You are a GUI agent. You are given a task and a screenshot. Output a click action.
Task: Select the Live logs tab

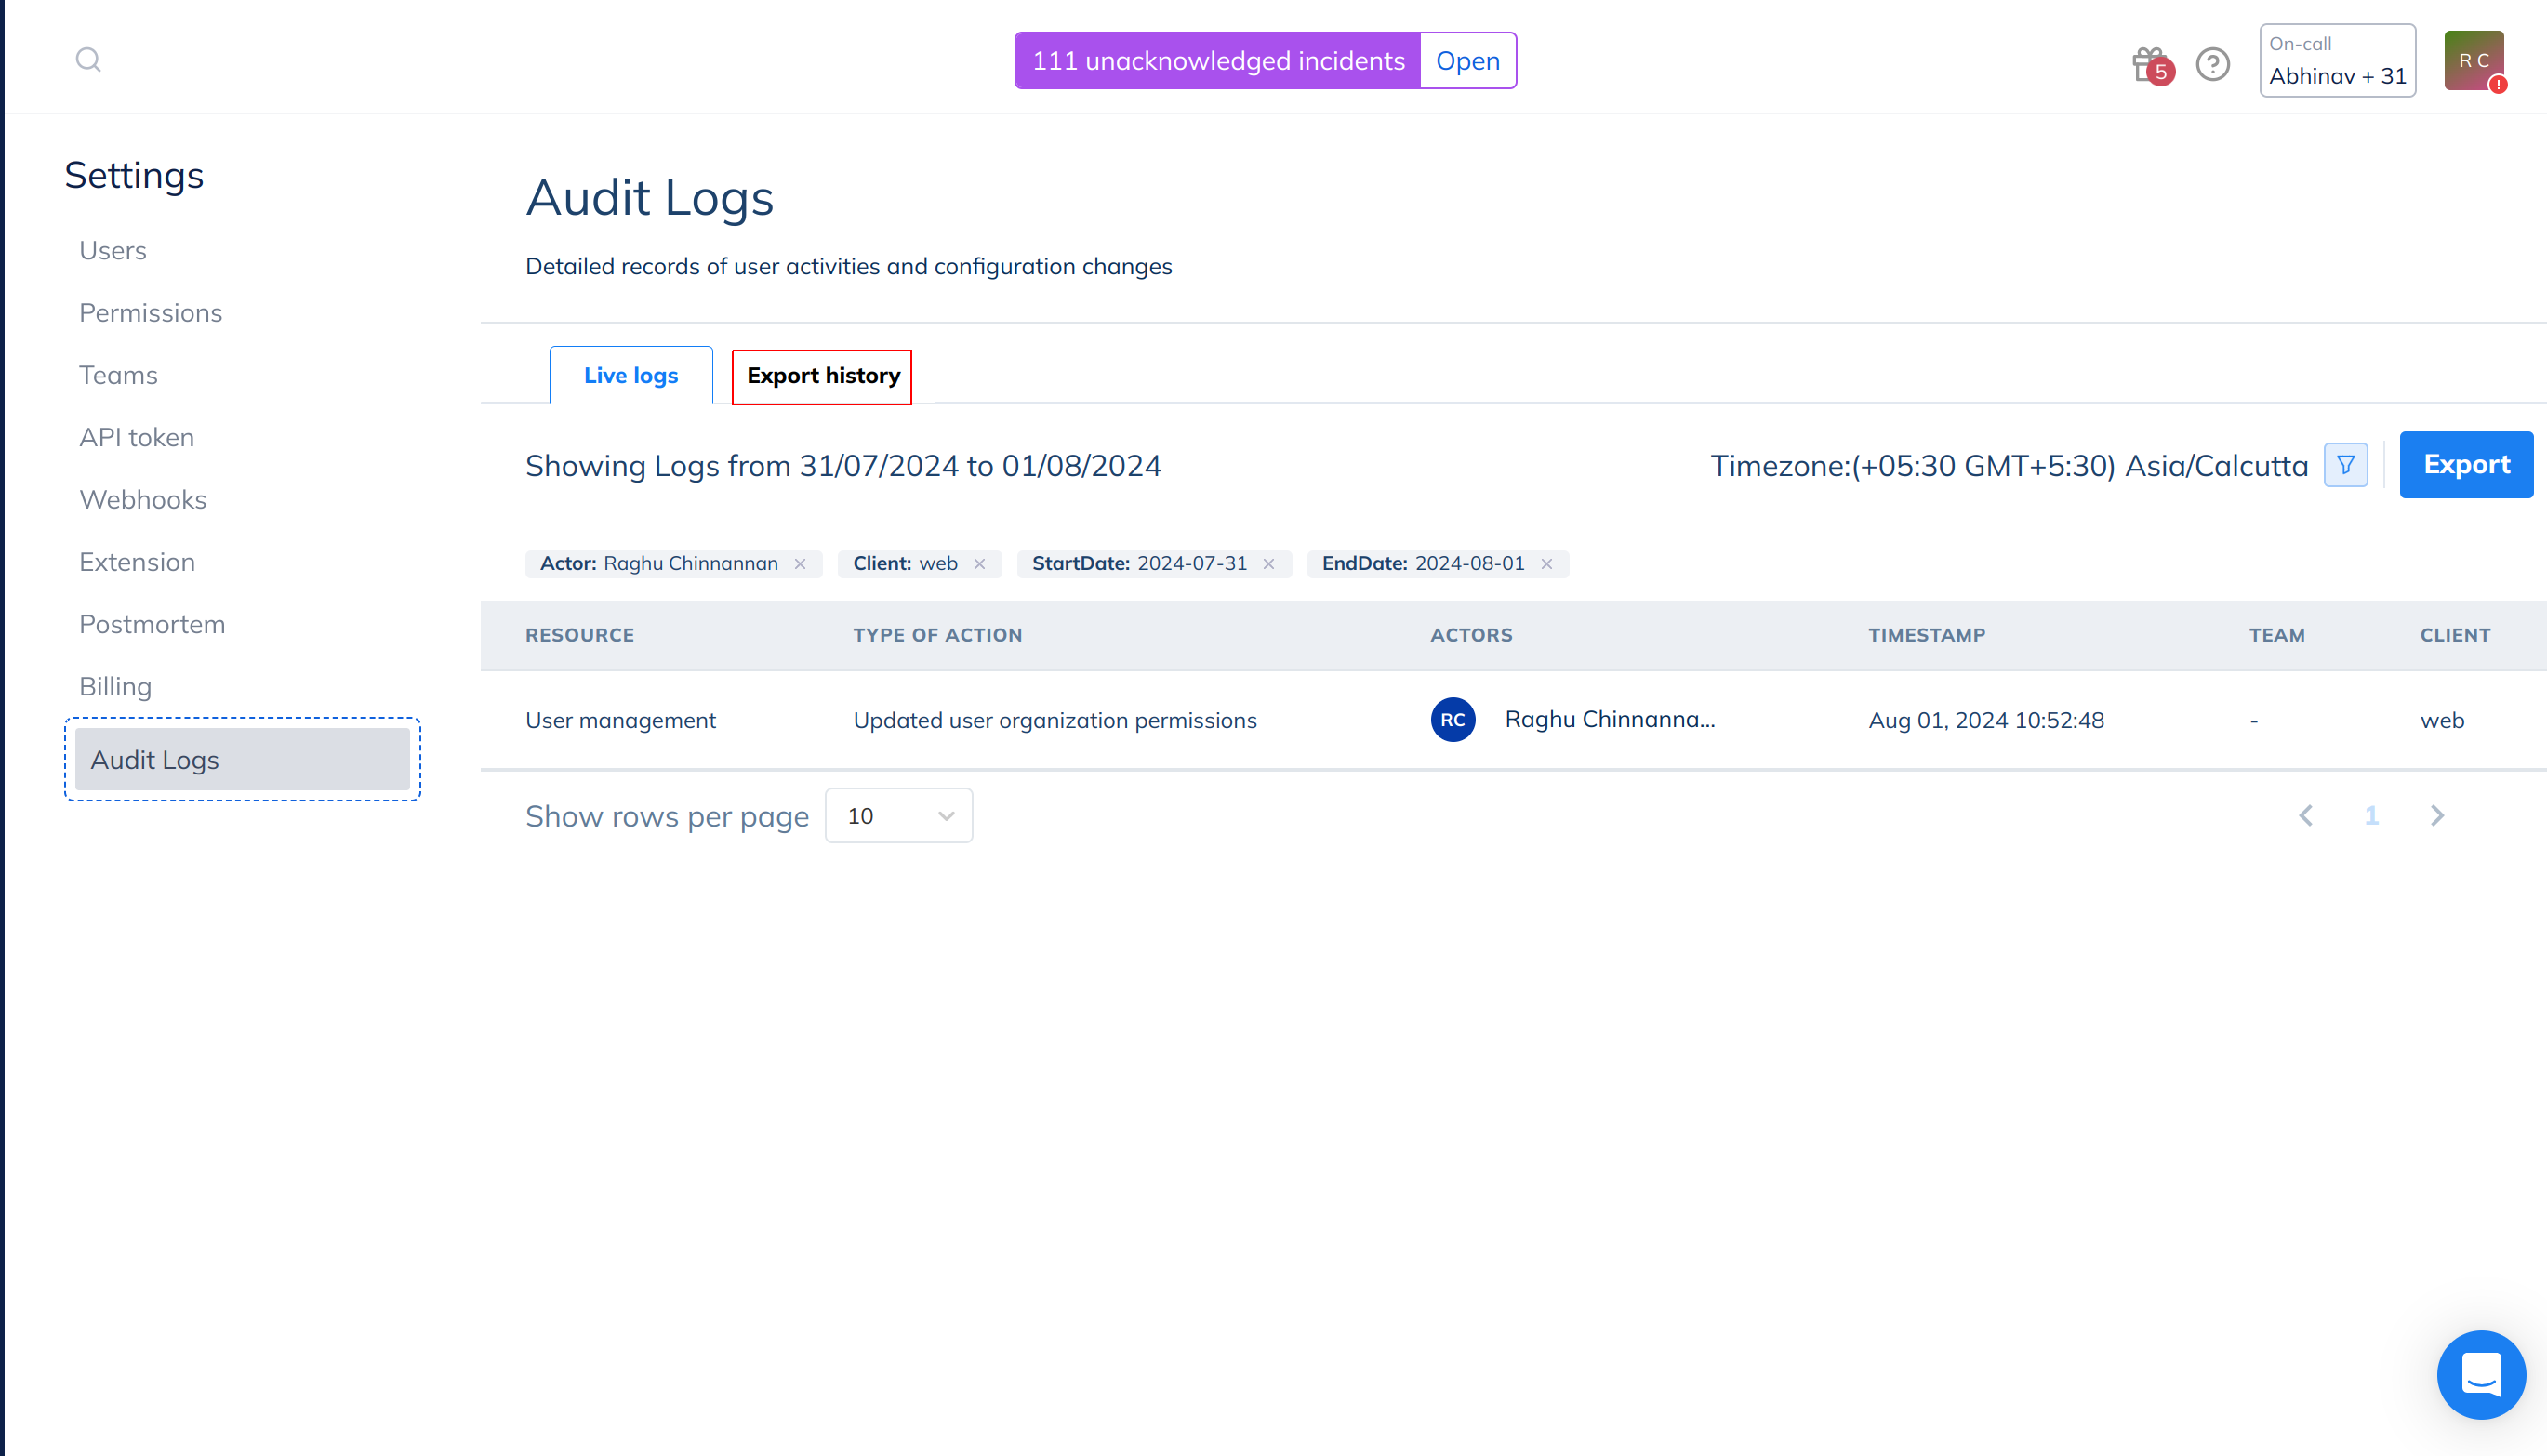click(x=630, y=376)
